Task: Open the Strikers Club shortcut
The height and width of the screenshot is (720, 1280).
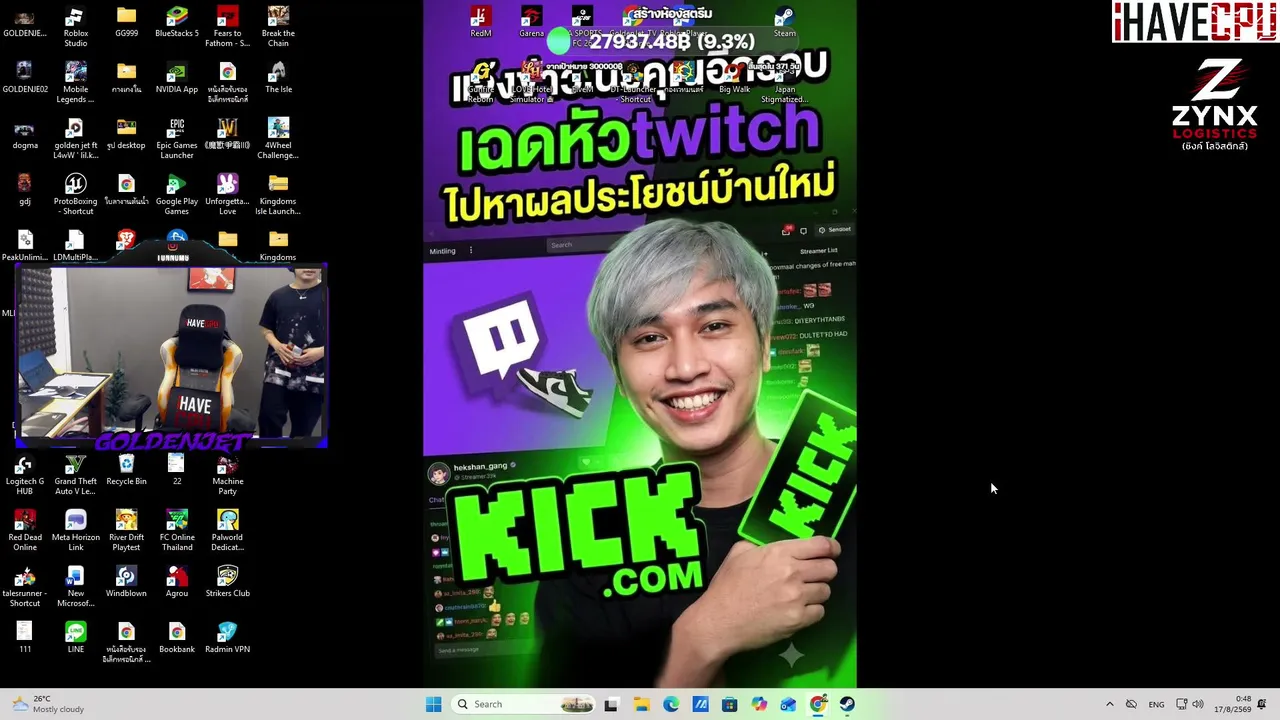Action: click(x=227, y=582)
